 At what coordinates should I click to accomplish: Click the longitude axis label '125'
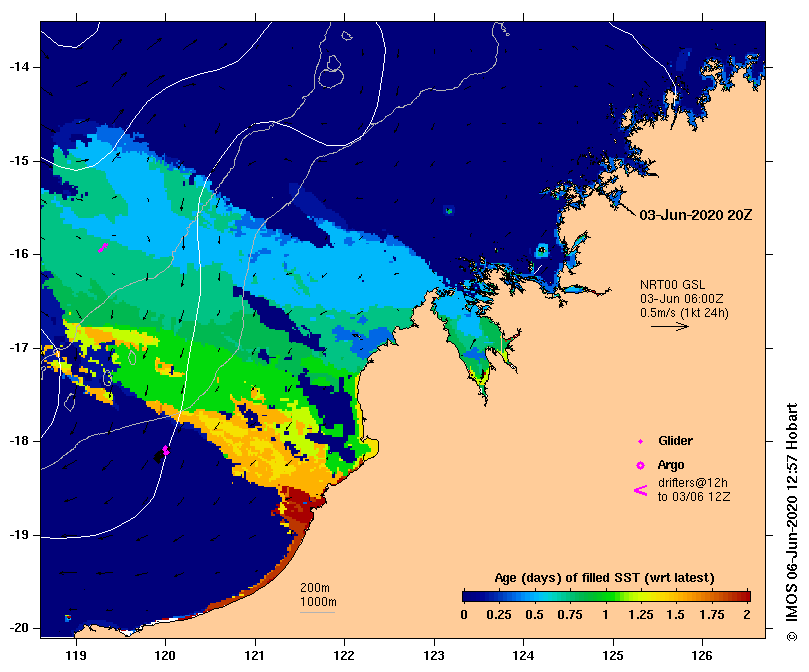tap(613, 655)
